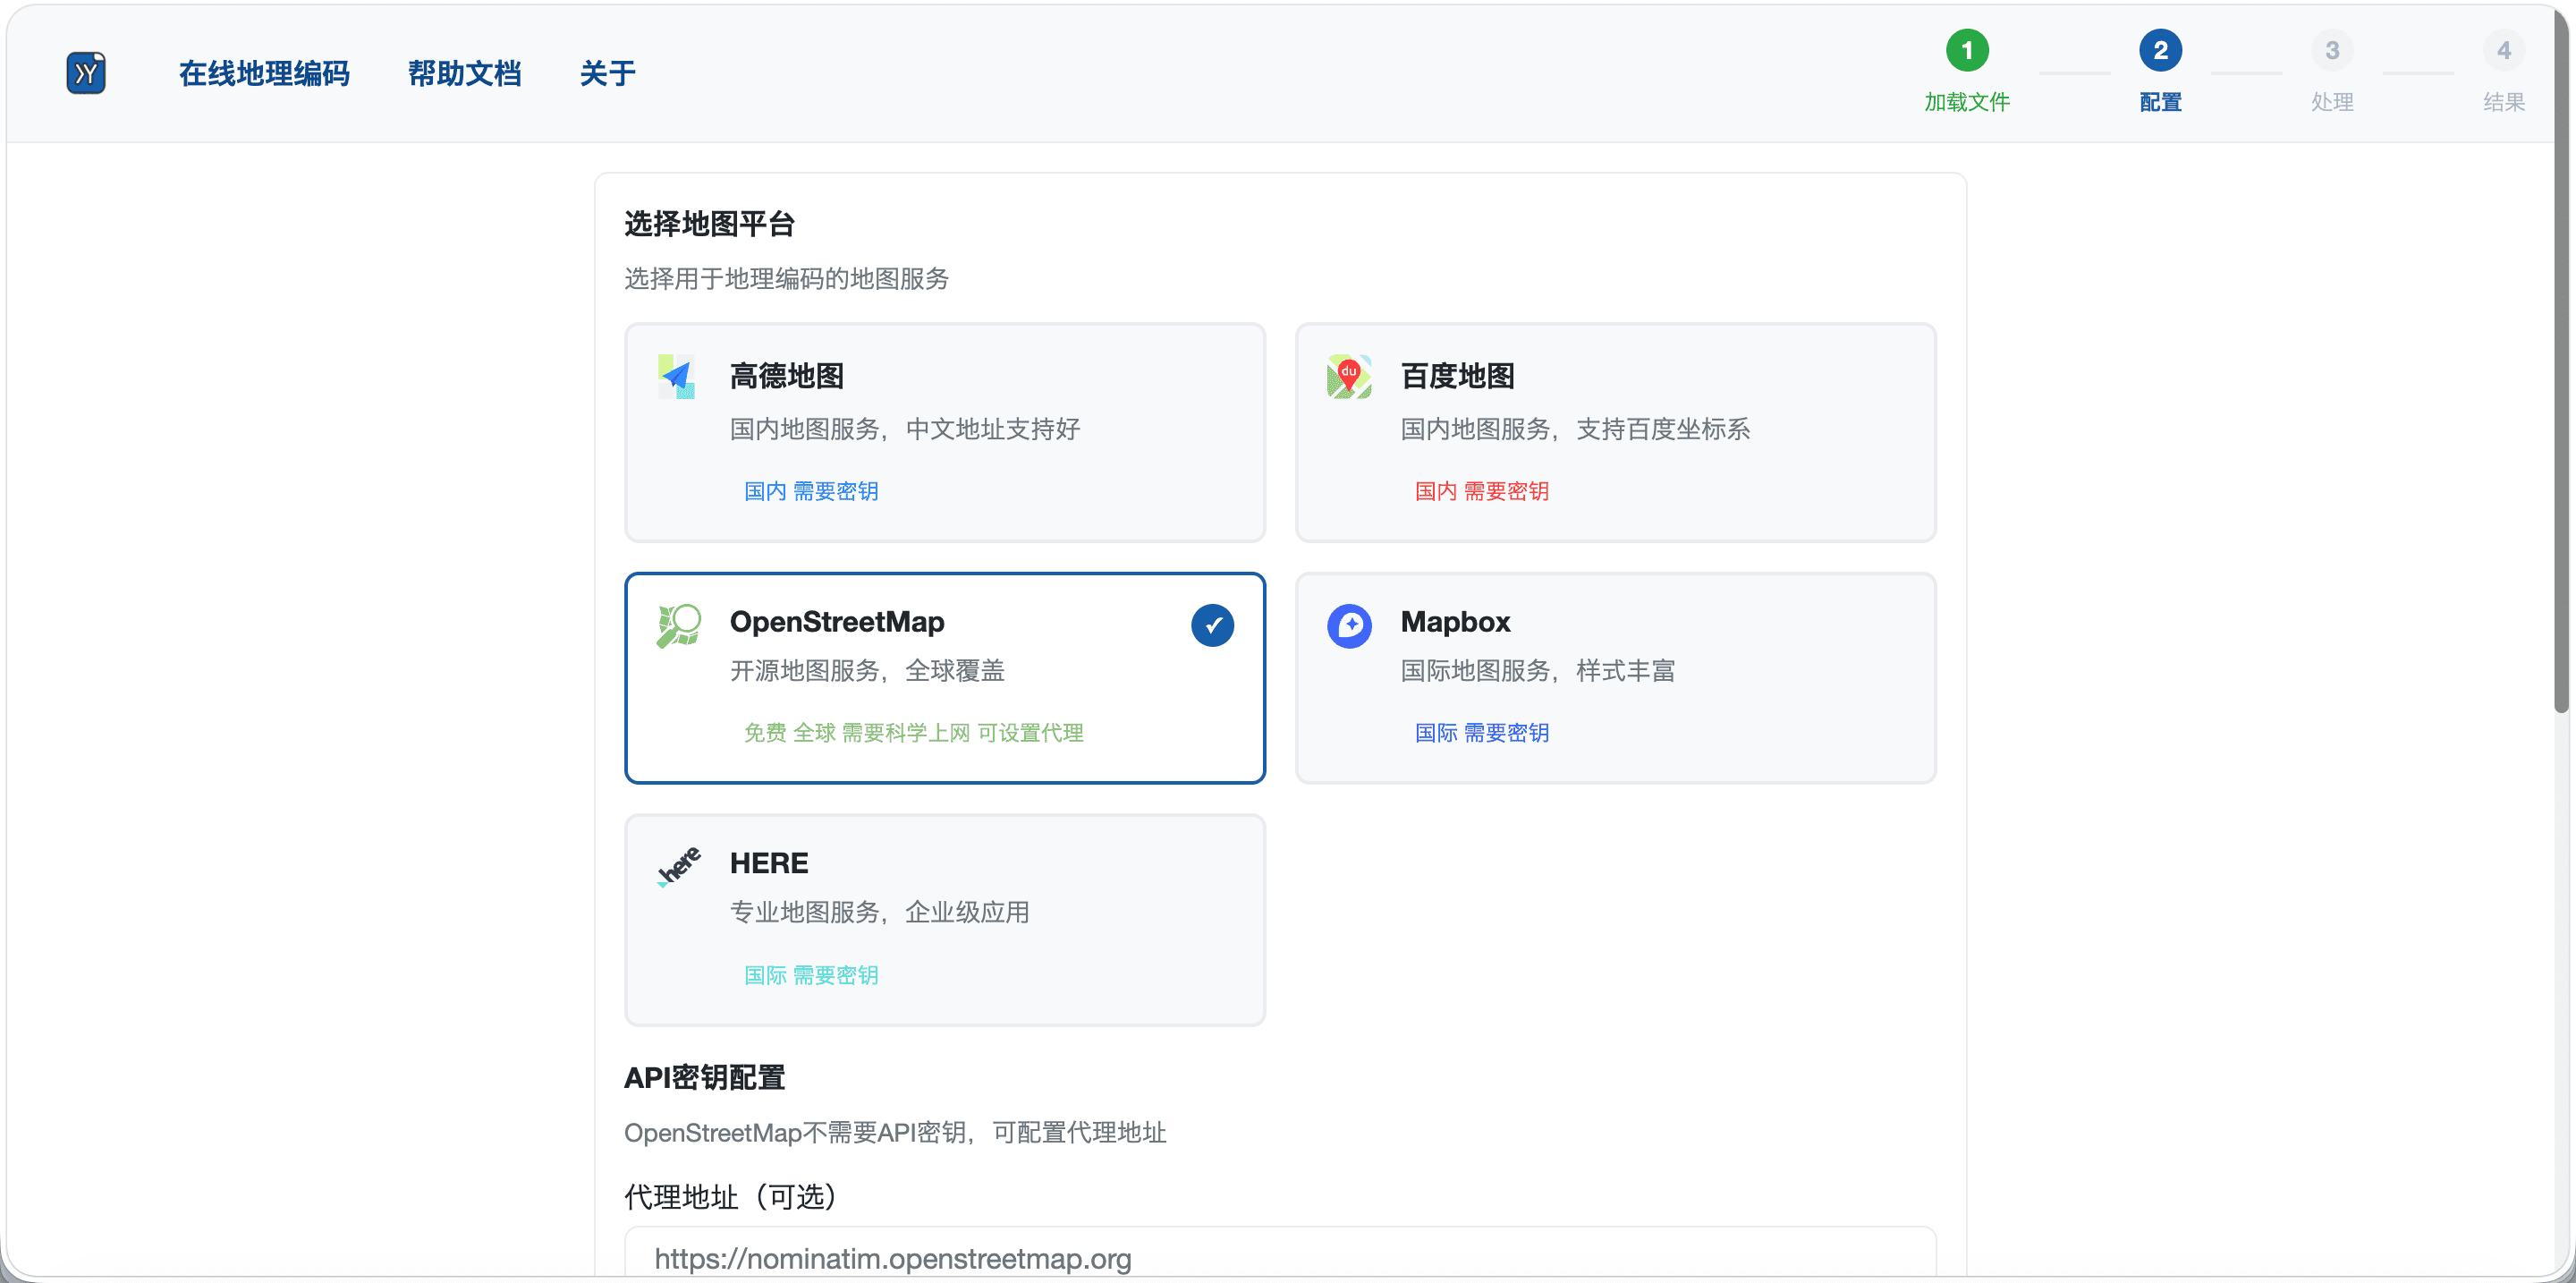
Task: Open the 帮助文档 menu item
Action: (x=464, y=73)
